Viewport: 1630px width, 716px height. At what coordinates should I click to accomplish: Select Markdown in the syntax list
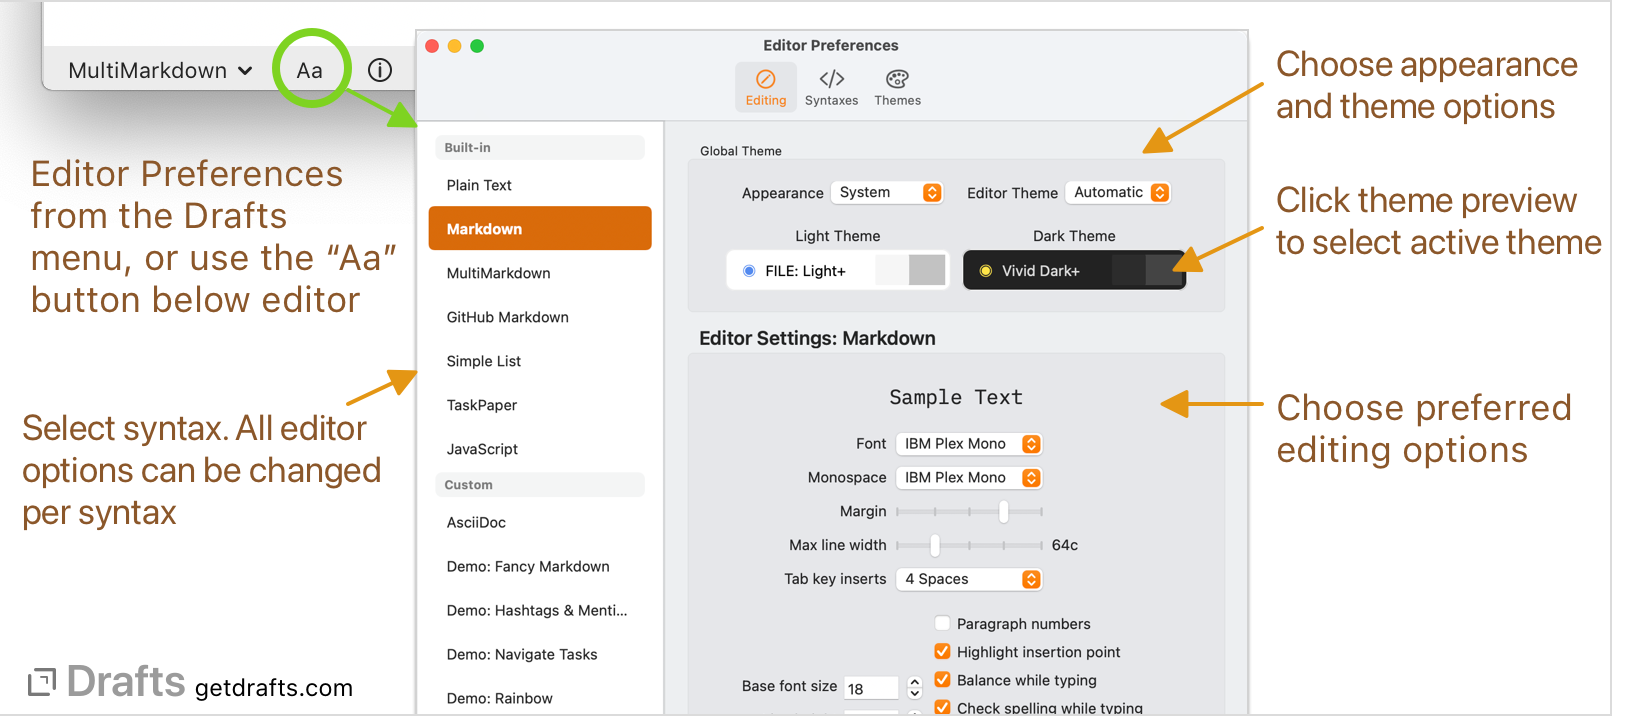tap(540, 229)
